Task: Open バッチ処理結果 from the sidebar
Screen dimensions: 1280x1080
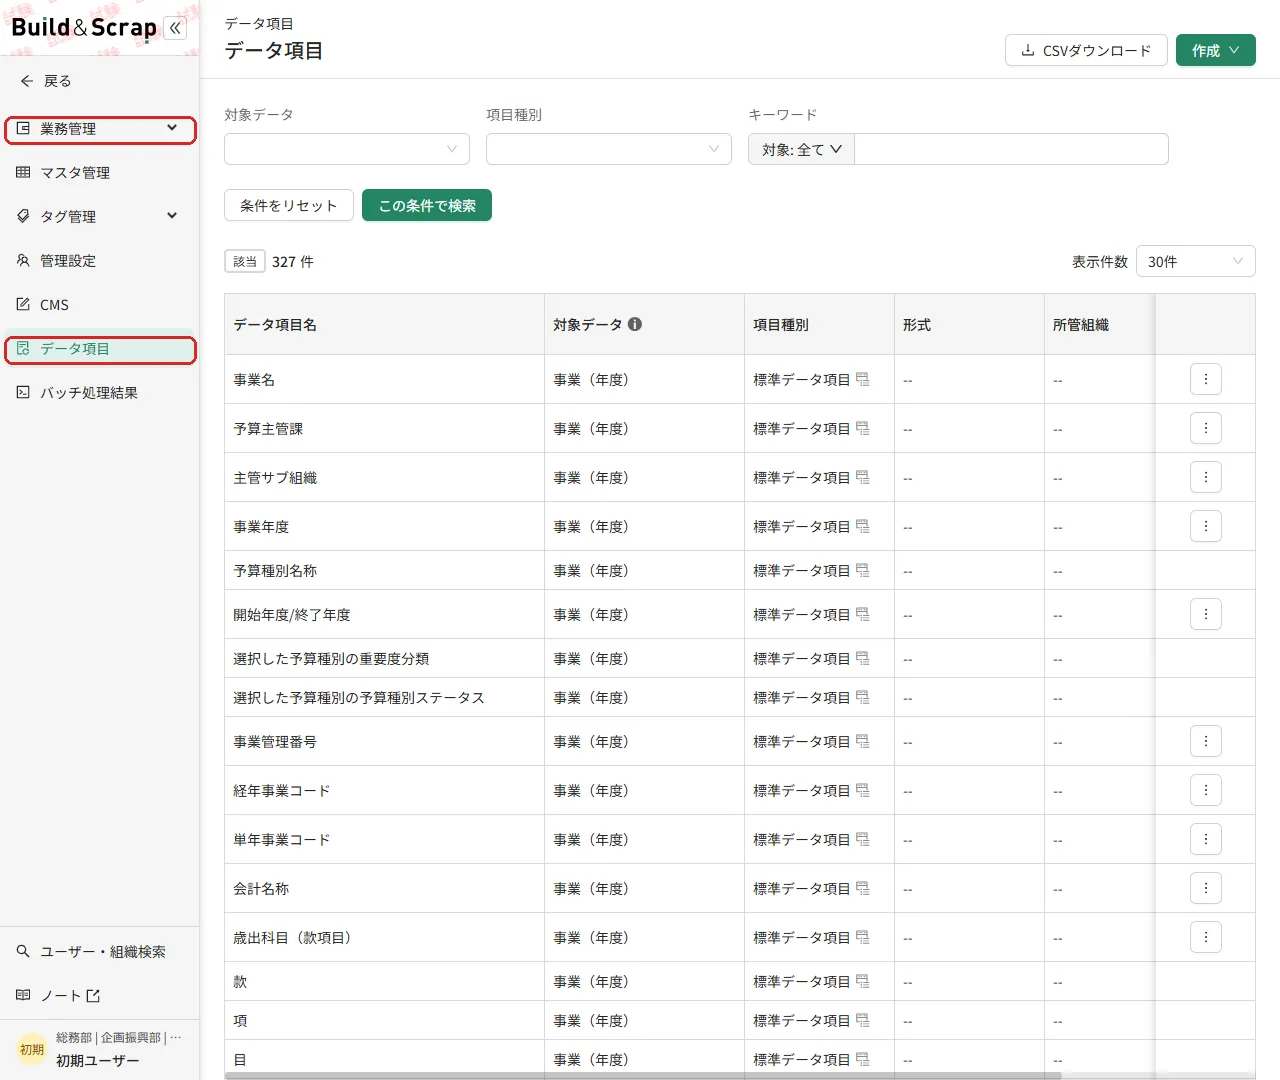Action: [100, 392]
